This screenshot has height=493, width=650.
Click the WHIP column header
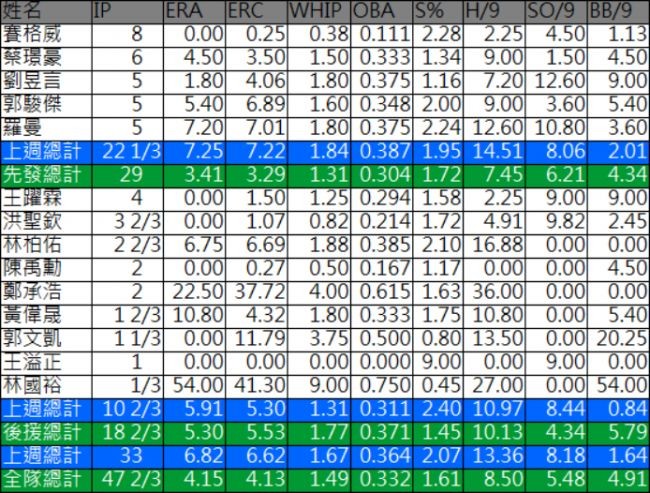tap(318, 11)
